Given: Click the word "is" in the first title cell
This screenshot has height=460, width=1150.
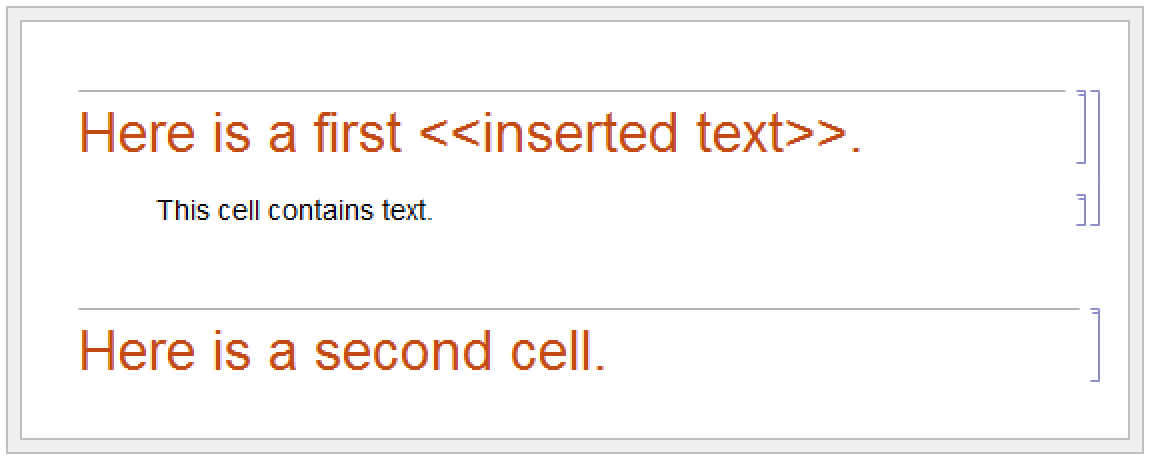Looking at the screenshot, I should point(217,133).
